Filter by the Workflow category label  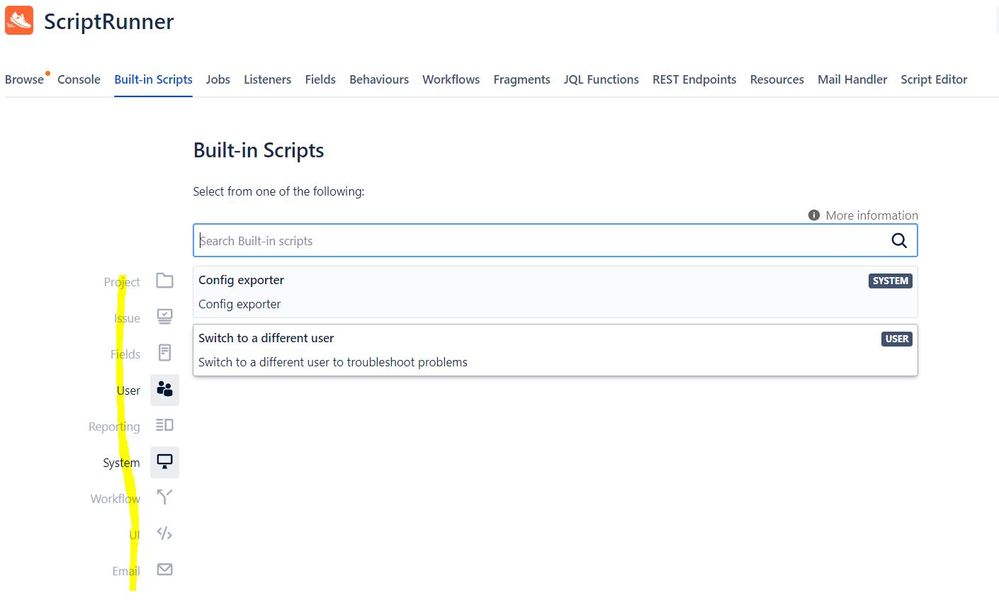coord(115,499)
